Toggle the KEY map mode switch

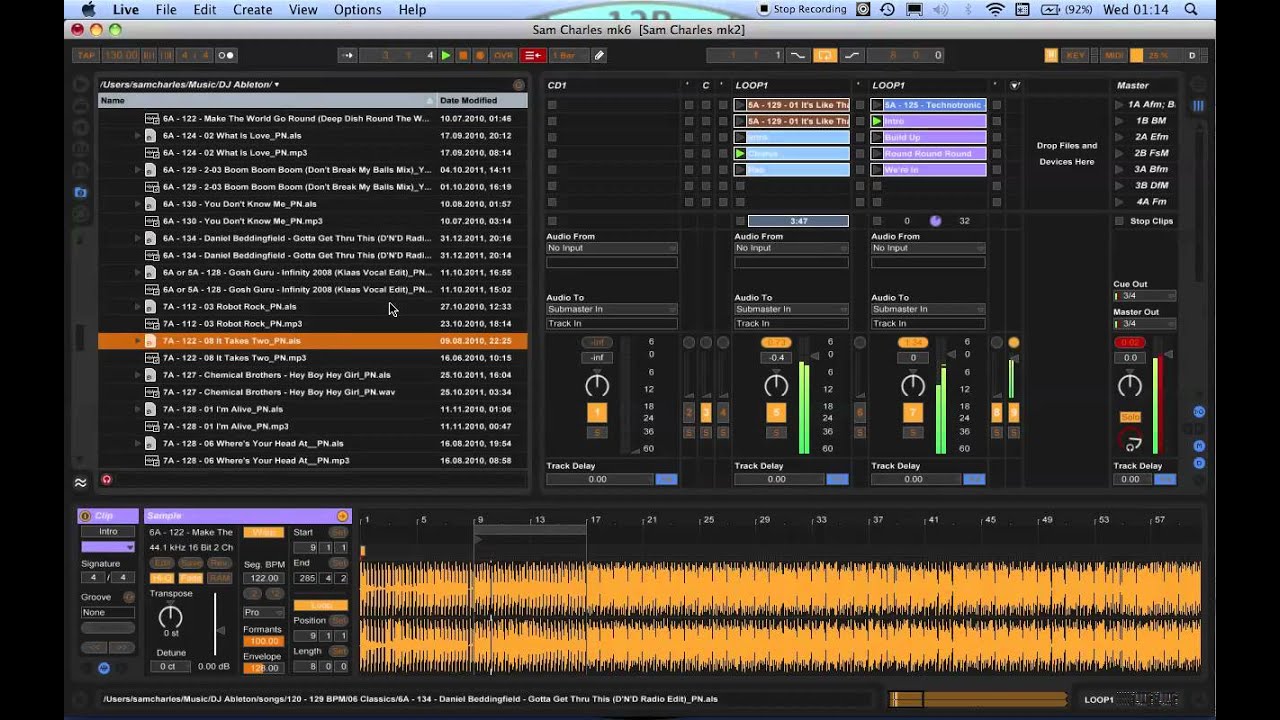click(1076, 55)
